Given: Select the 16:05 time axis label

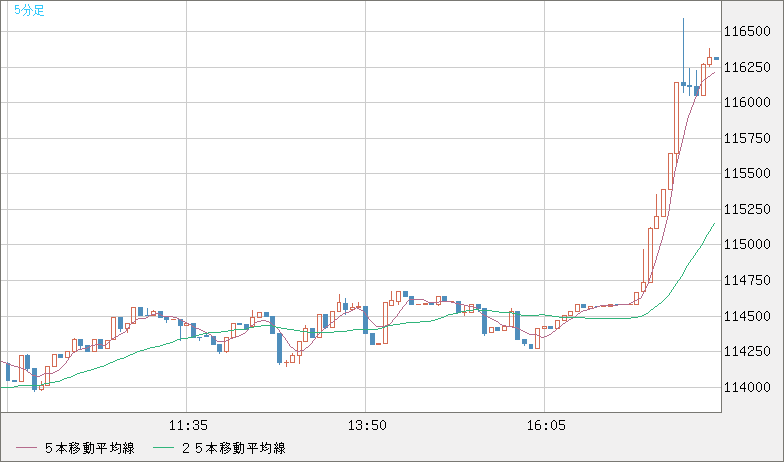Looking at the screenshot, I should point(545,425).
